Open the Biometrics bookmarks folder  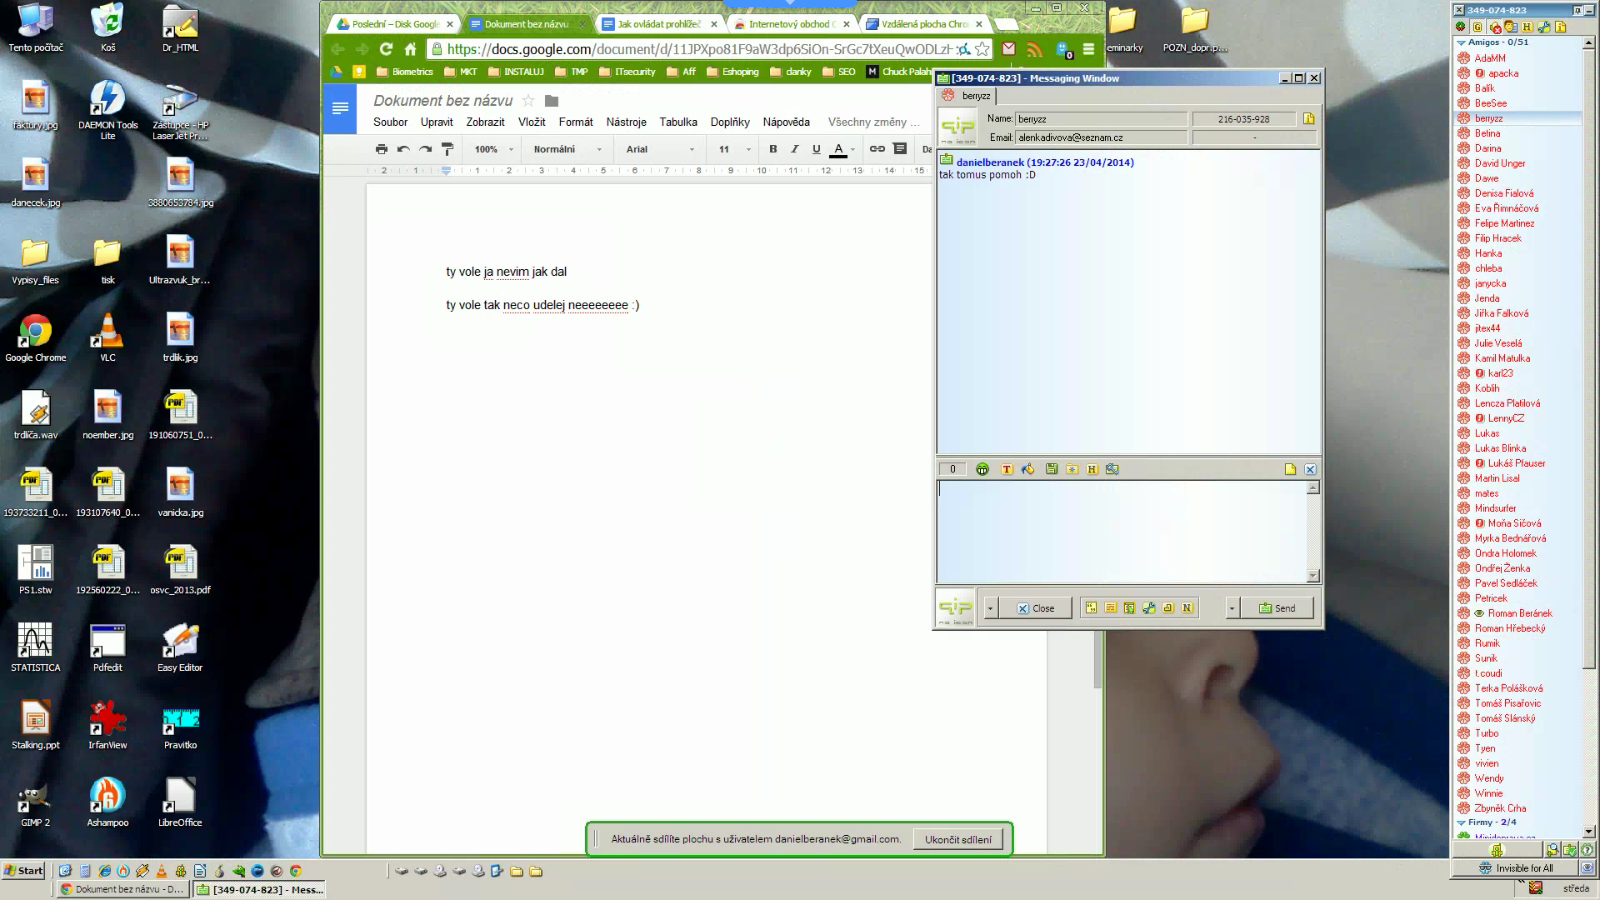(404, 72)
